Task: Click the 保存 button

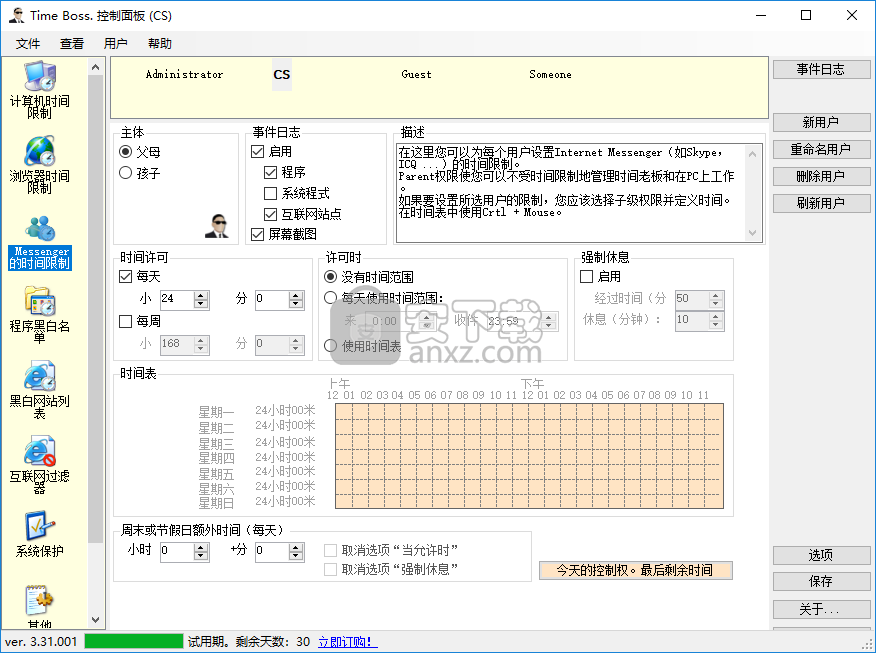Action: coord(821,581)
